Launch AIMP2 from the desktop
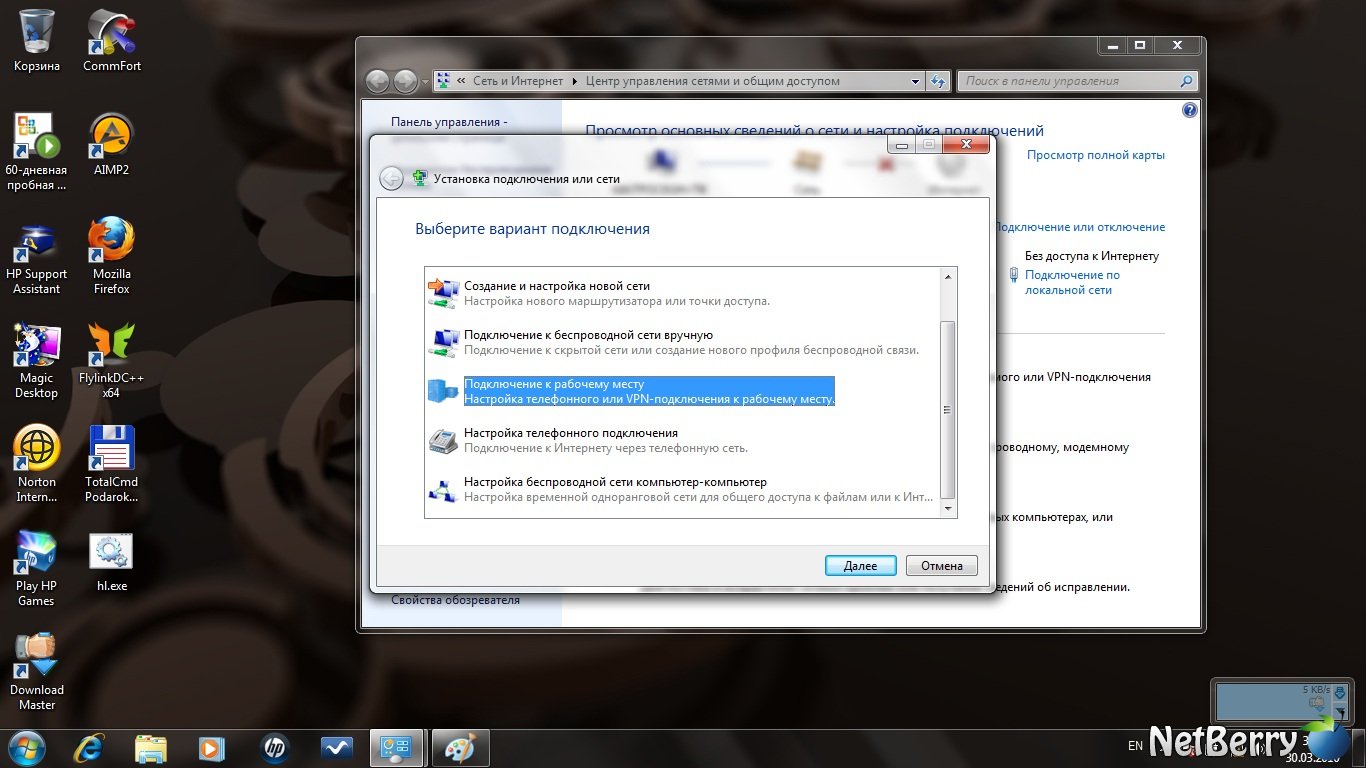 [x=112, y=144]
